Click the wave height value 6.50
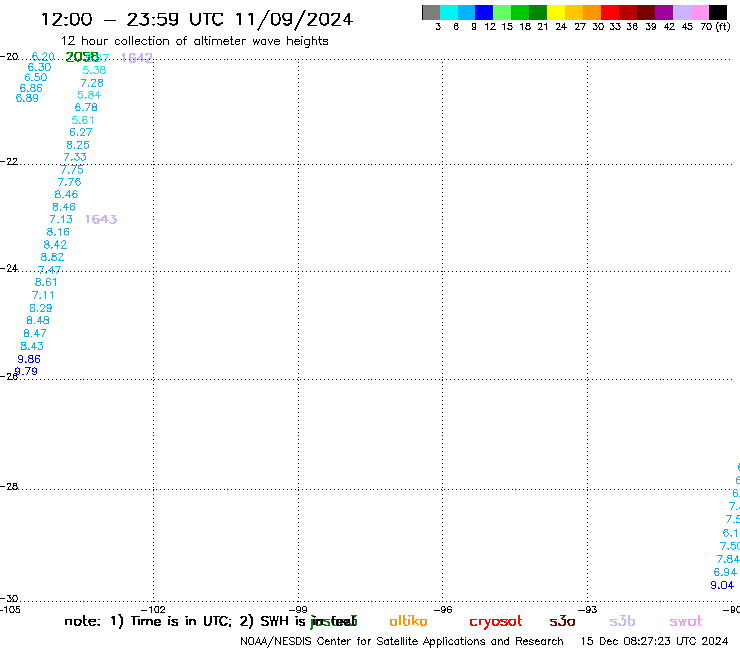Viewport: 740px width, 650px height. (x=36, y=77)
